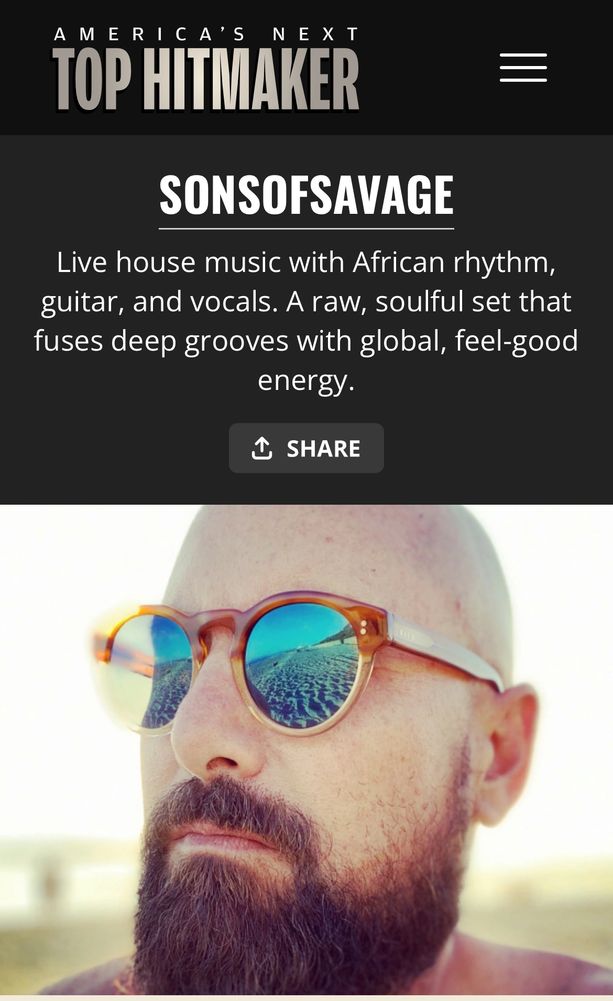Select the SONSOFSAVAGE artist heading
Image resolution: width=613 pixels, height=1001 pixels.
(x=306, y=195)
